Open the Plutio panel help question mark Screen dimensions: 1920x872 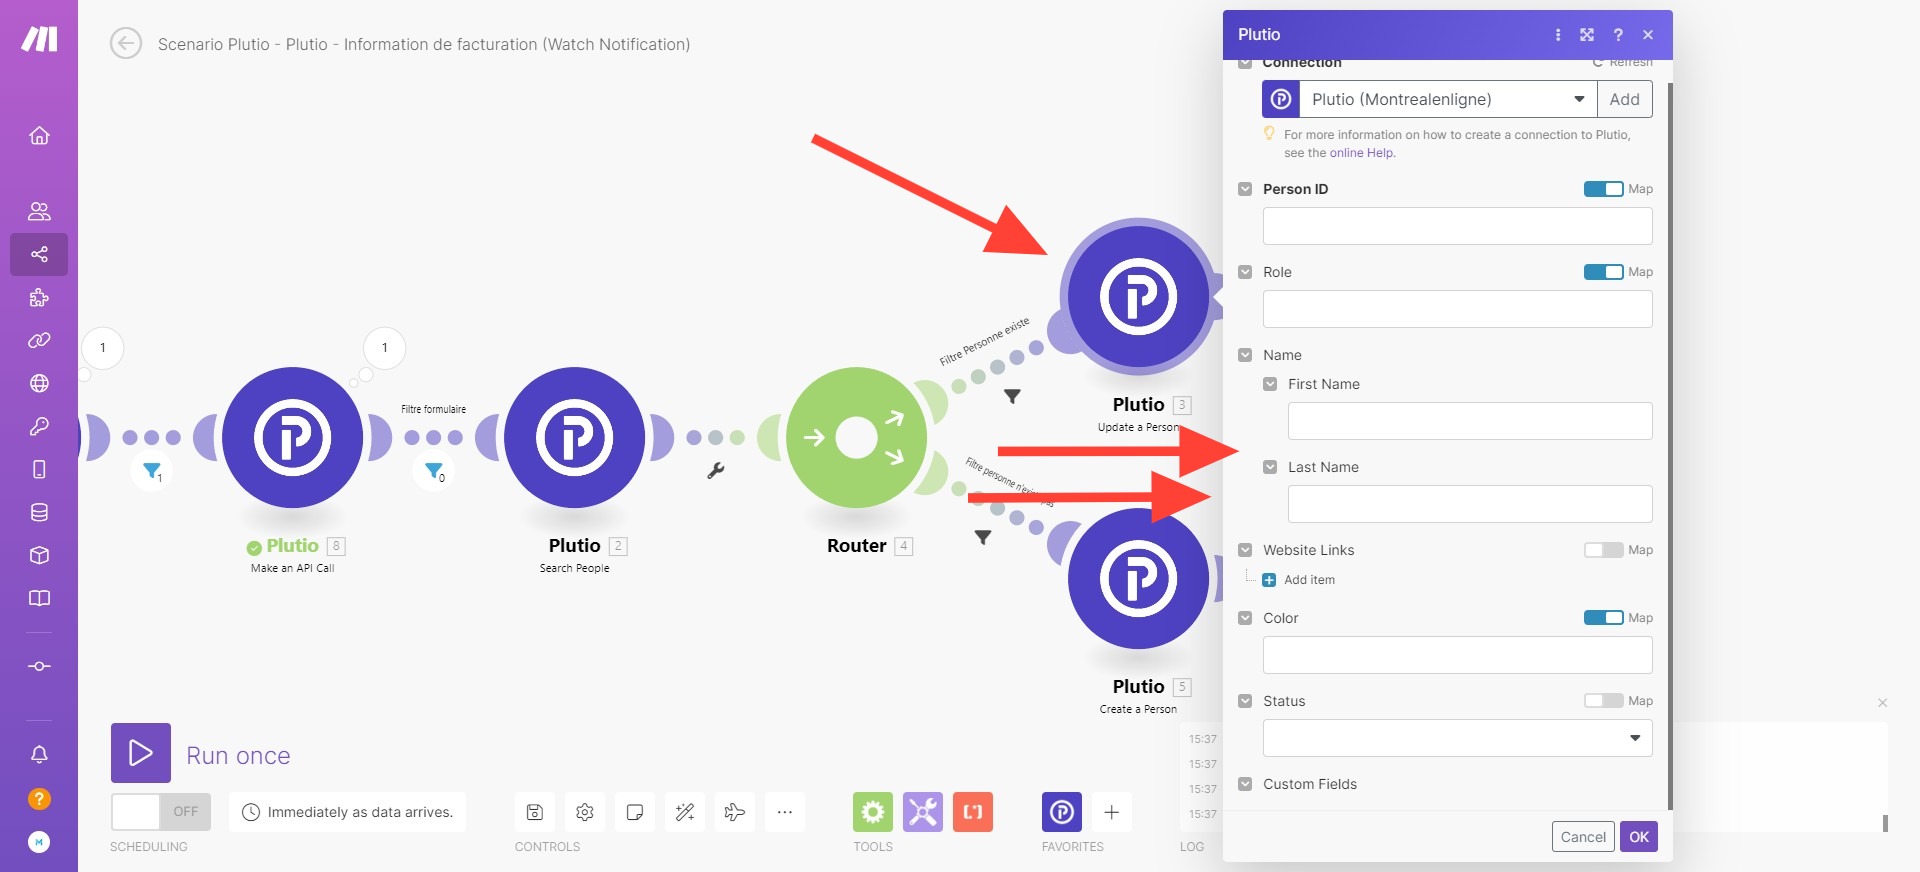[x=1618, y=35]
